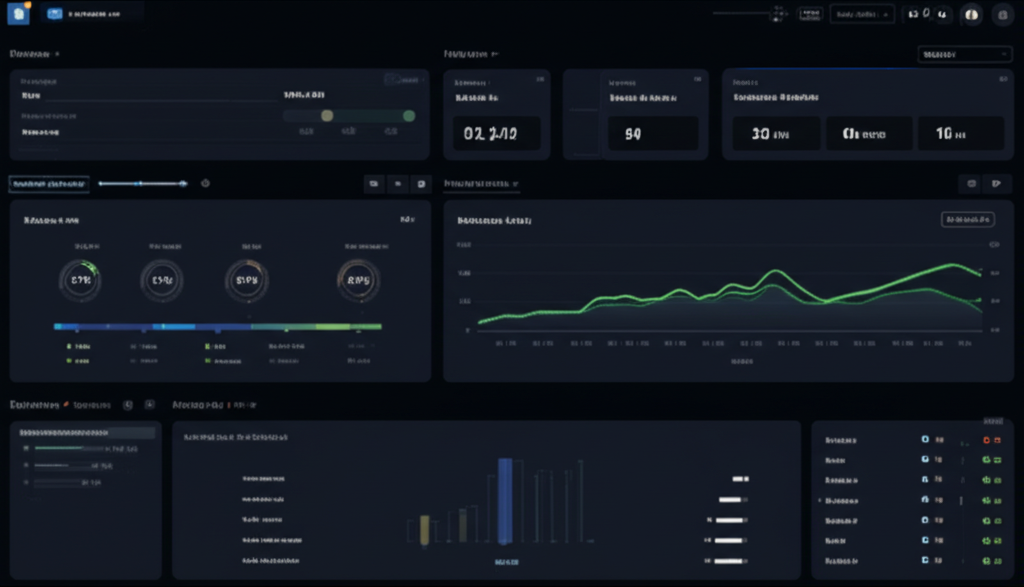Click the download icon above the gauges panel

pos(373,184)
